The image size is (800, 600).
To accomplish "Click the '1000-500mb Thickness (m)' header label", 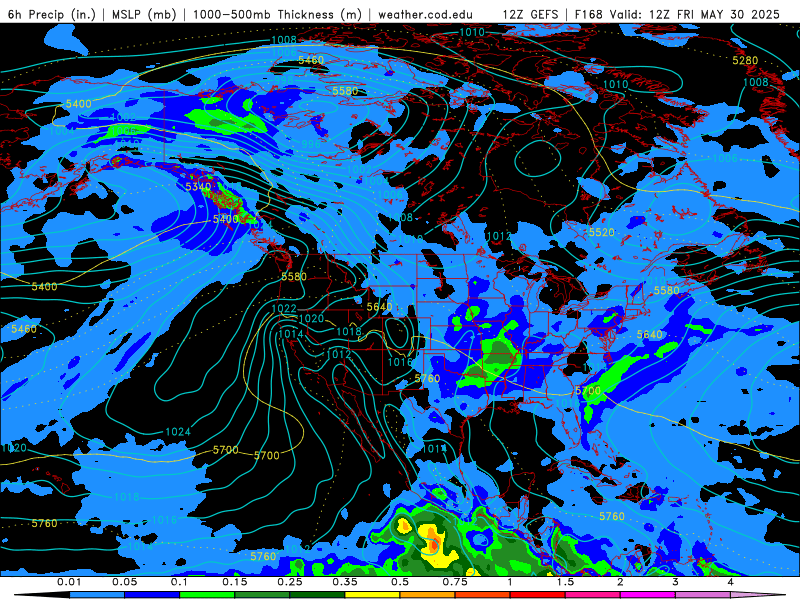I will [277, 14].
